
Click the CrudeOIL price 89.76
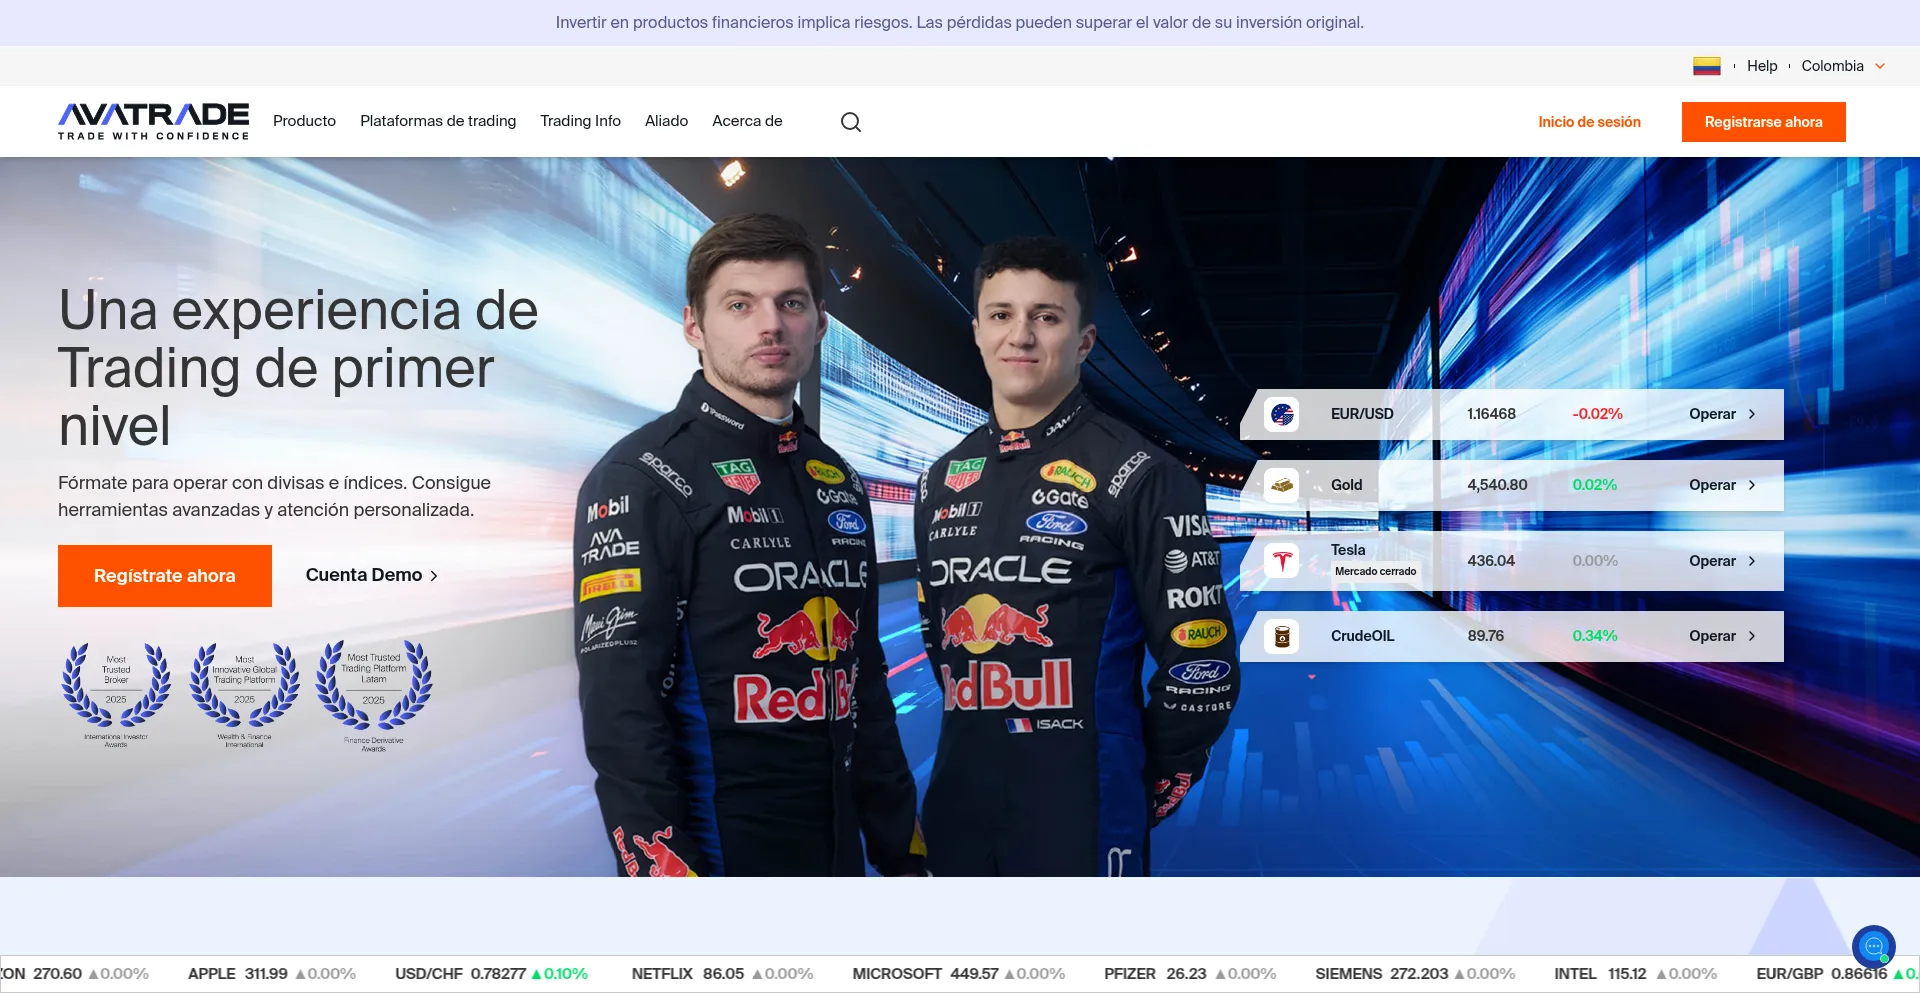(x=1485, y=636)
